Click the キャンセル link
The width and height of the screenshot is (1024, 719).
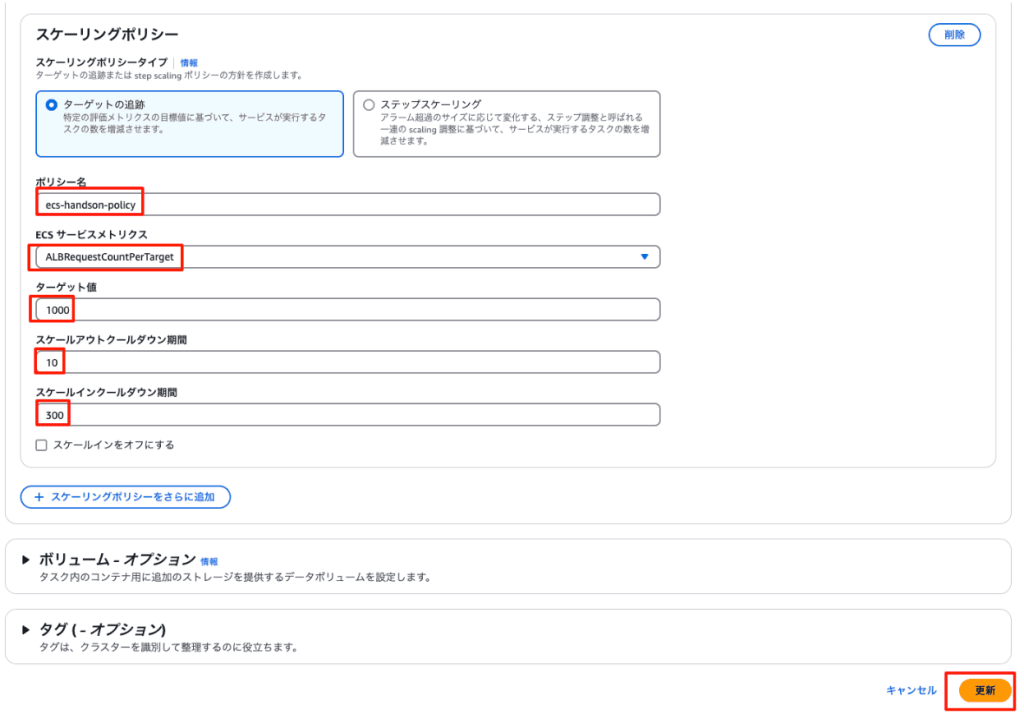tap(911, 691)
